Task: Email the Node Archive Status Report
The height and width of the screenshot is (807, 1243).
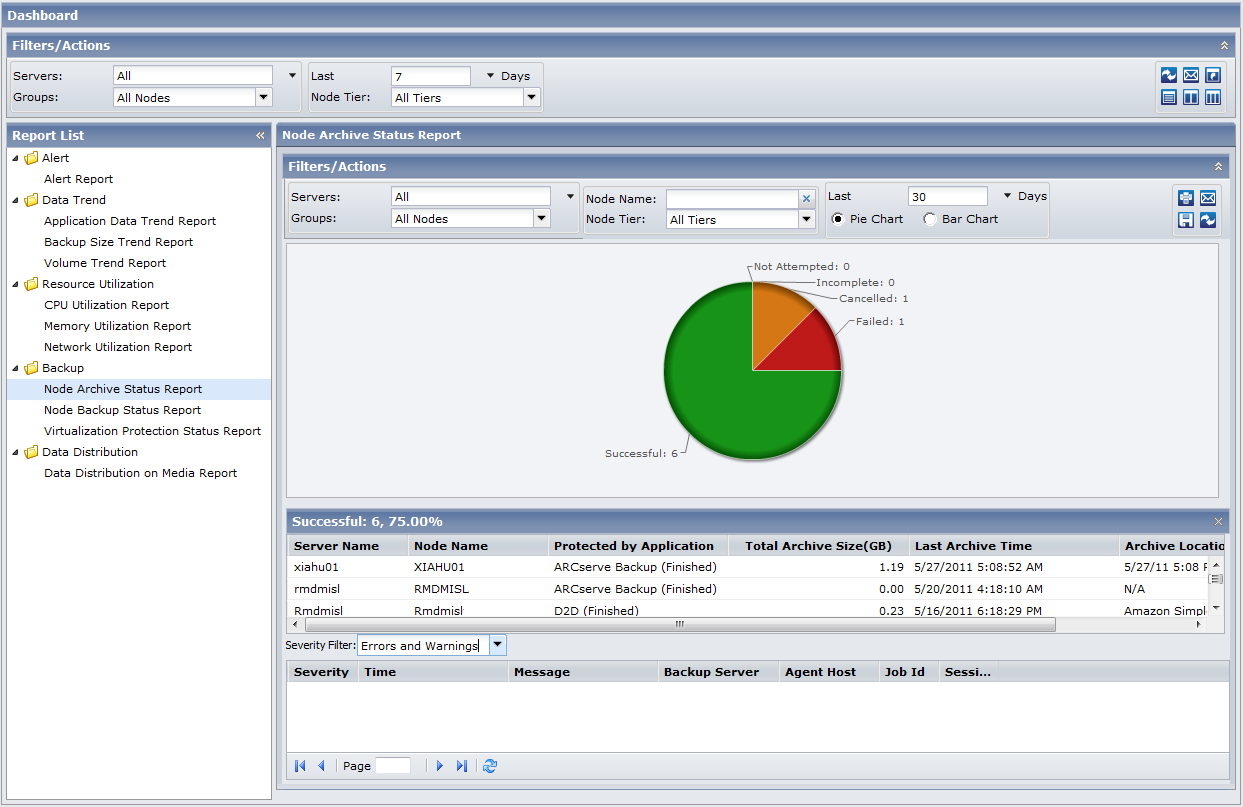Action: (x=1208, y=198)
